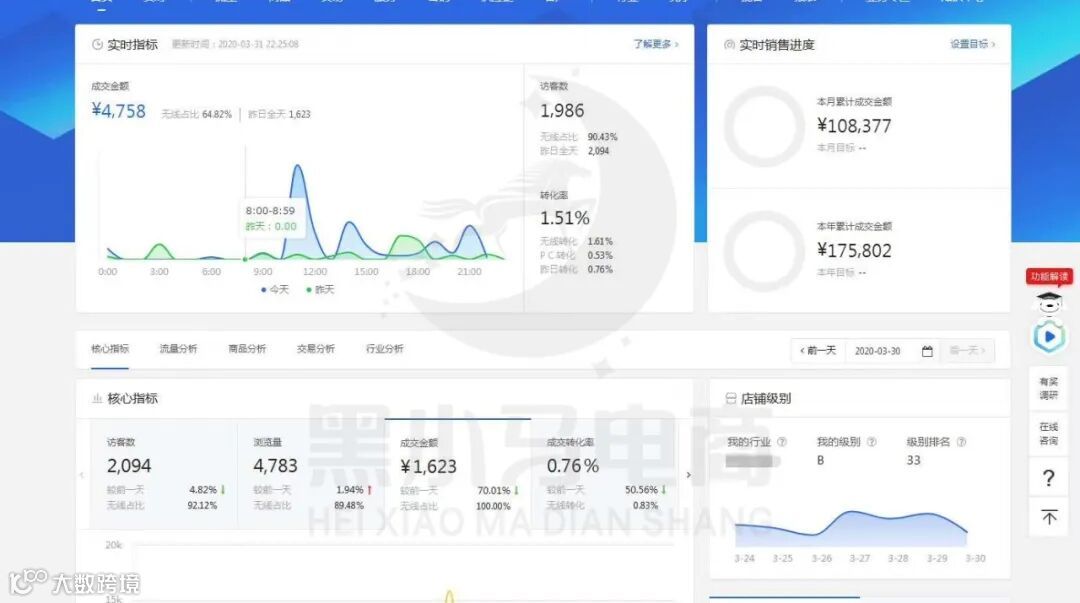Click the 级别排名 value 33
The width and height of the screenshot is (1080, 603).
[913, 460]
